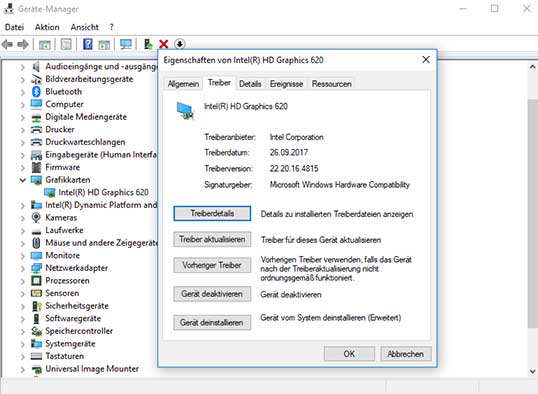Switch to the Ereignisse tab
The width and height of the screenshot is (538, 394).
click(286, 84)
